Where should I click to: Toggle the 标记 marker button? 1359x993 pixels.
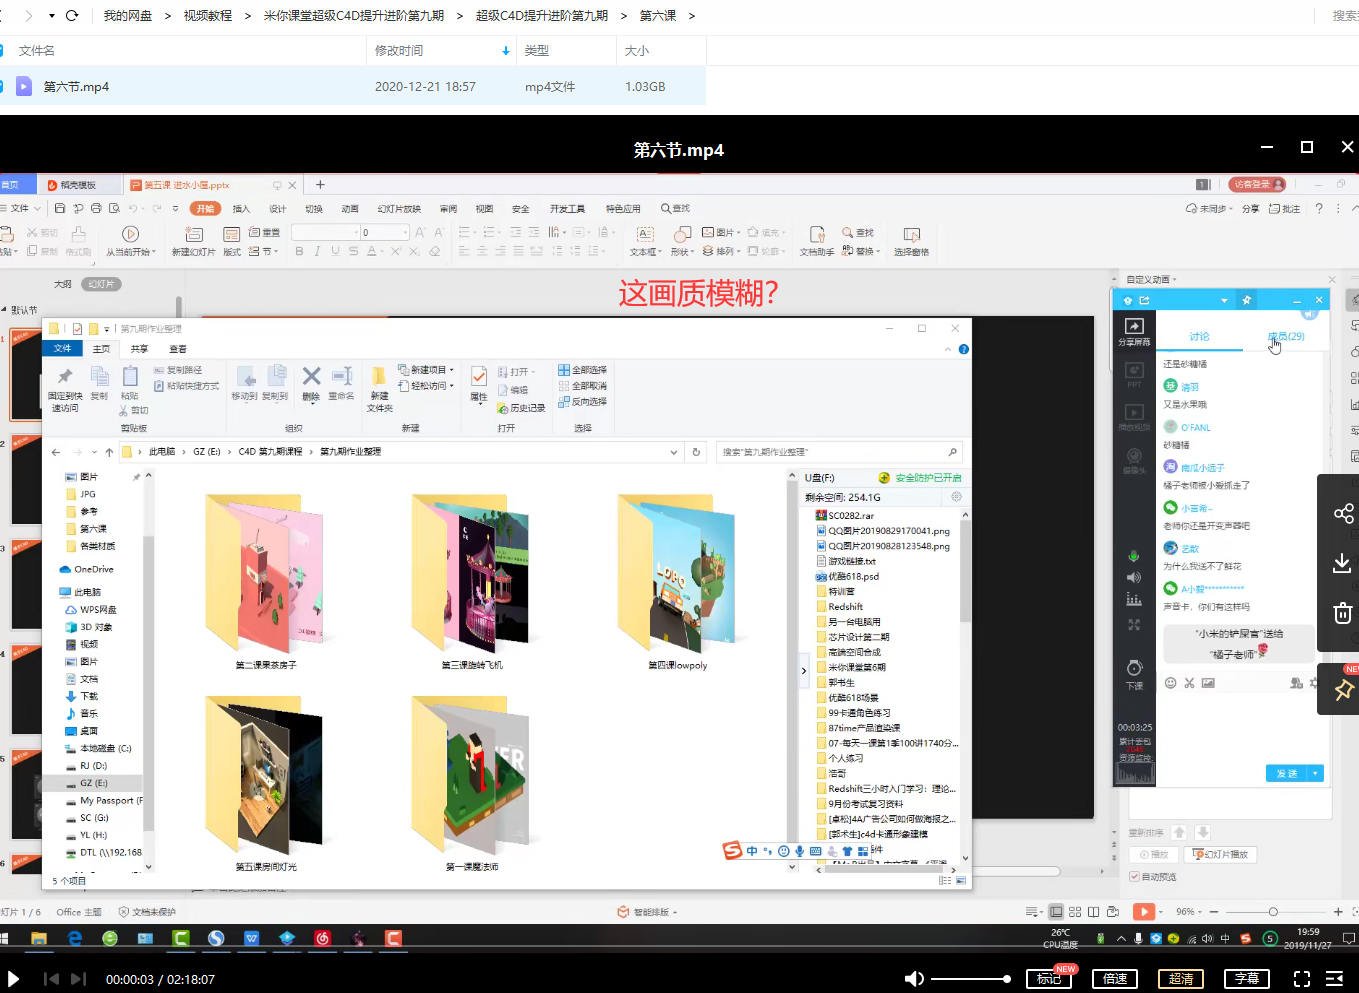(1048, 979)
